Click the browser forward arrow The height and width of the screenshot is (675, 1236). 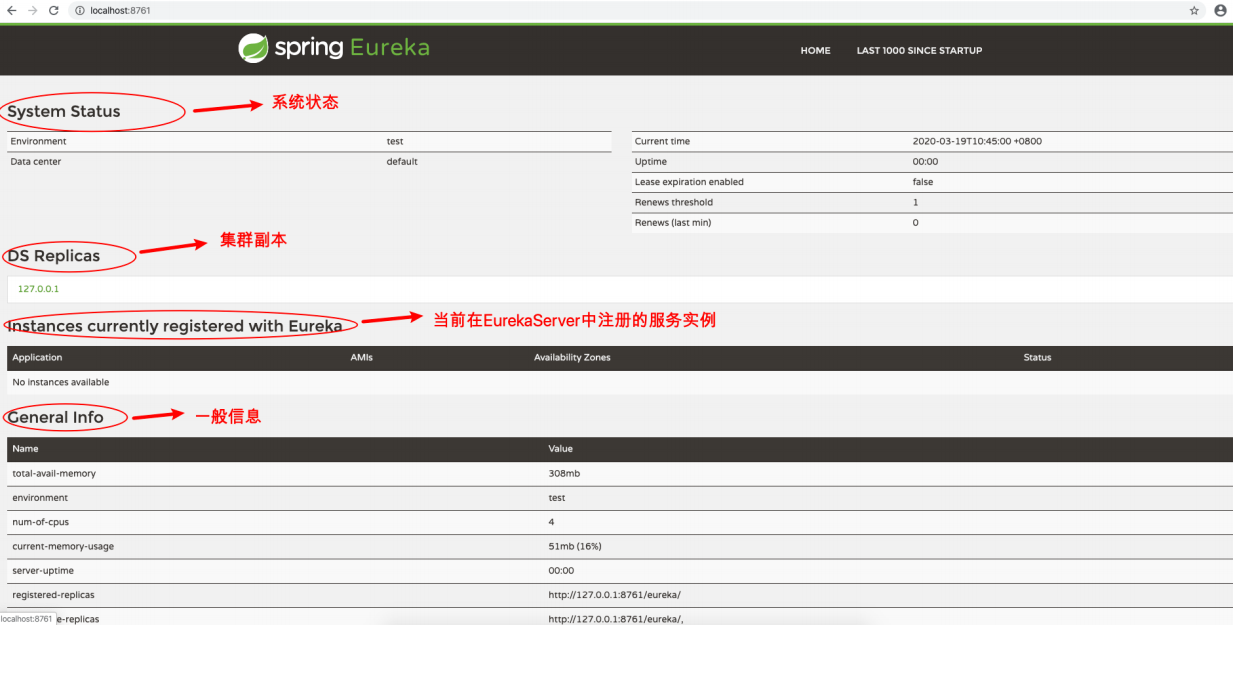tap(32, 10)
